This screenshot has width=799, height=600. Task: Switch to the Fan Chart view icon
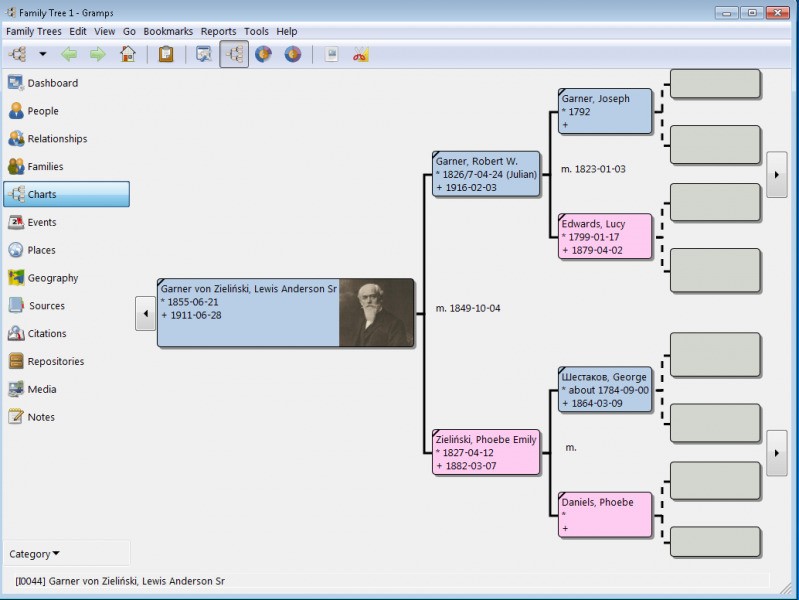point(263,54)
